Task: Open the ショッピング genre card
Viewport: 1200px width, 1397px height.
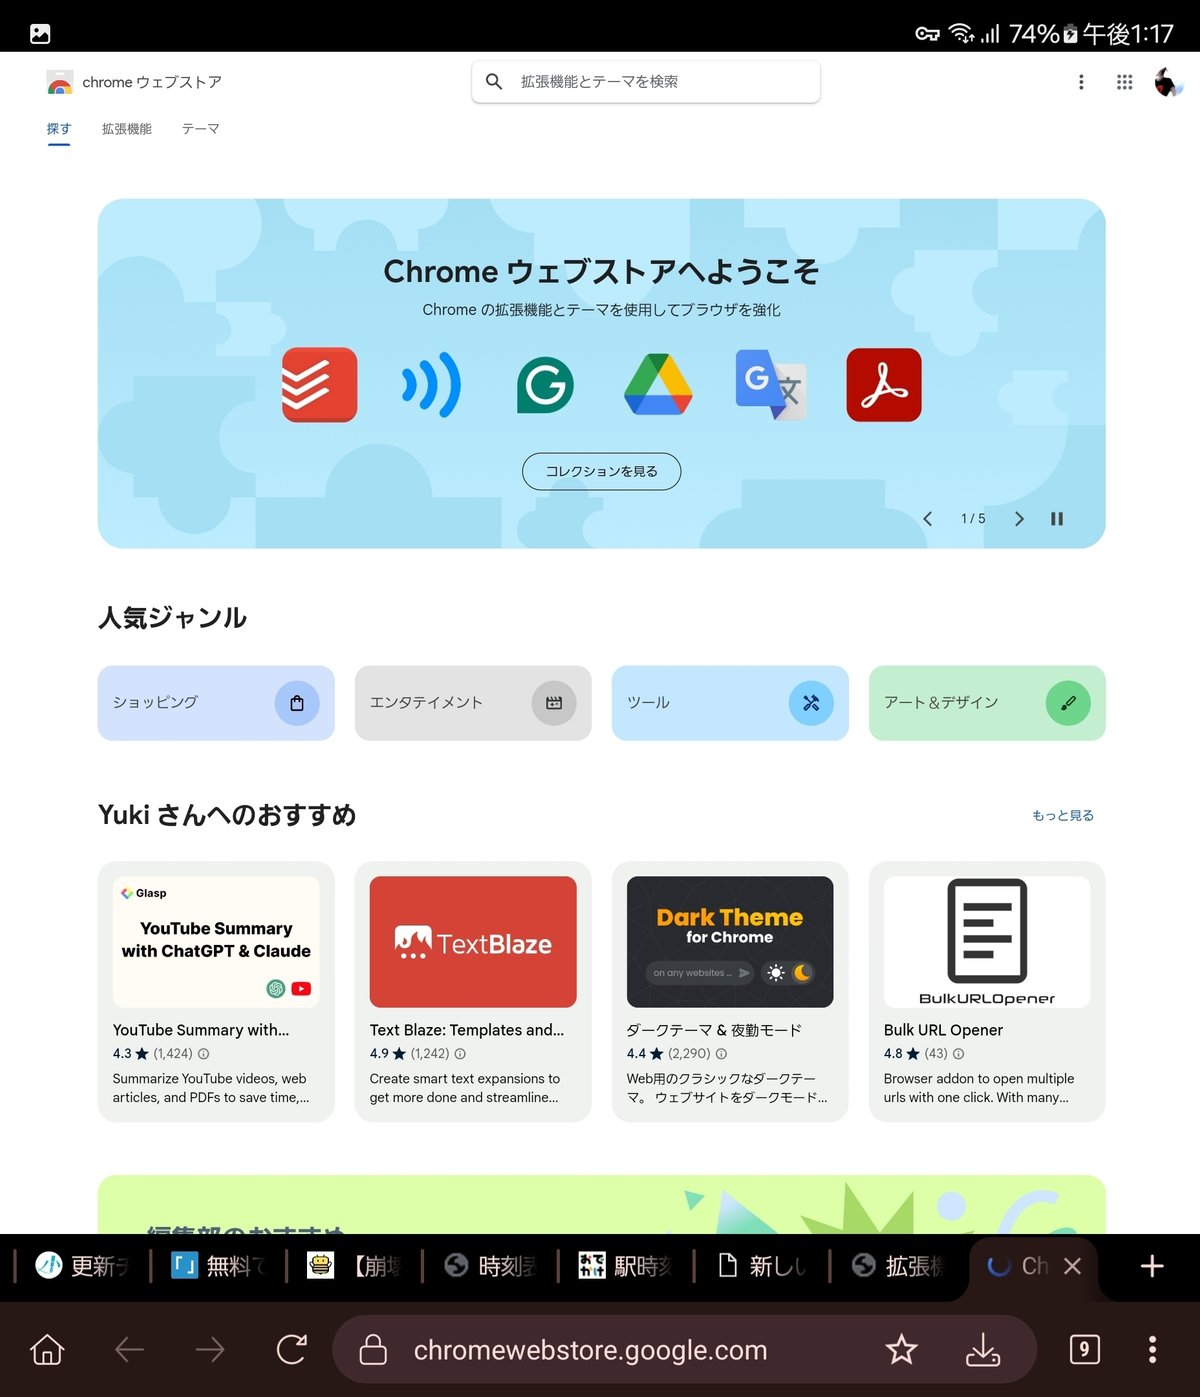Action: coord(216,703)
